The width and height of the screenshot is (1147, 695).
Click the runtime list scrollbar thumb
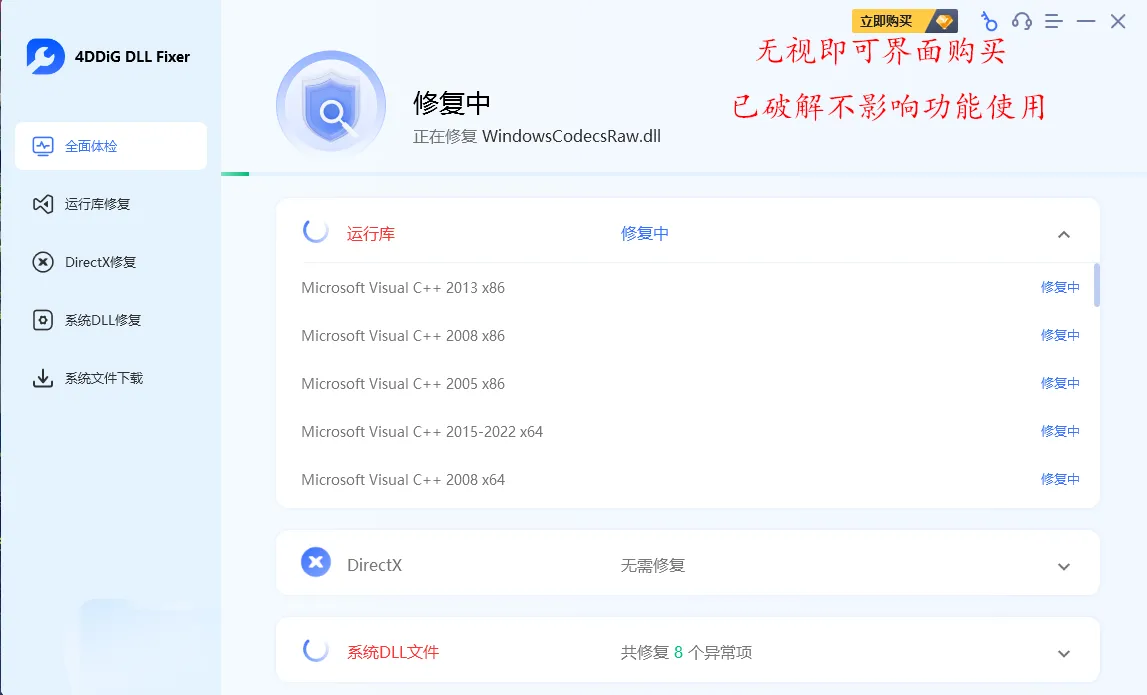click(x=1097, y=285)
